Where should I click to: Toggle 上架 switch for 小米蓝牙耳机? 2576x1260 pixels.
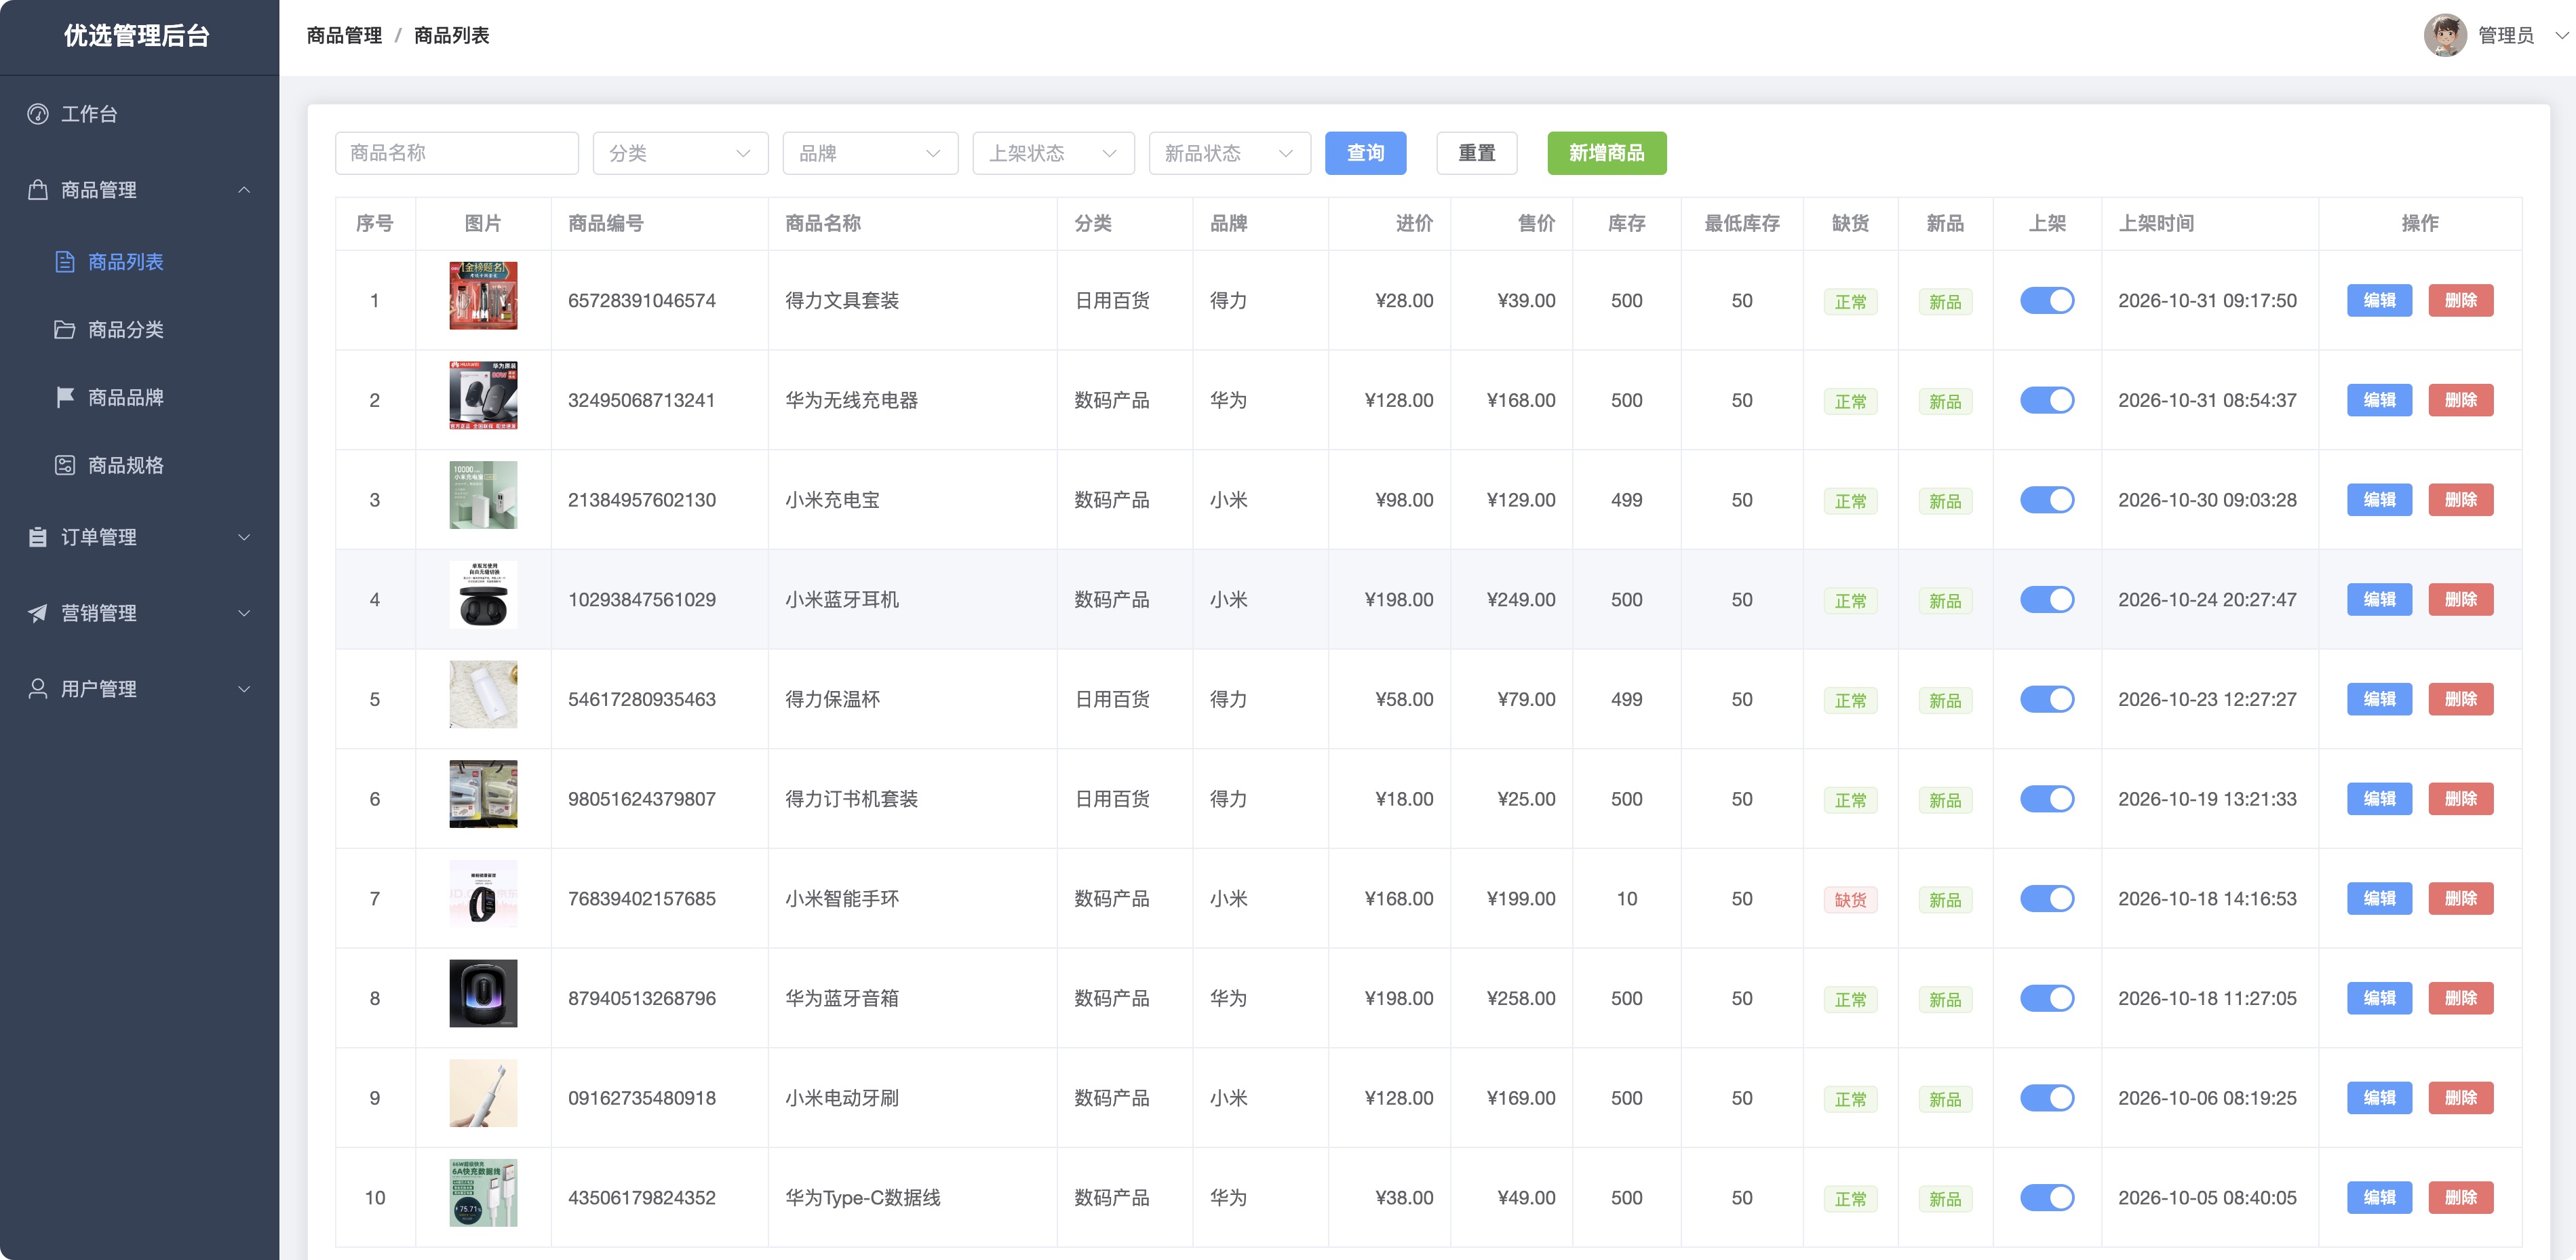tap(2047, 600)
